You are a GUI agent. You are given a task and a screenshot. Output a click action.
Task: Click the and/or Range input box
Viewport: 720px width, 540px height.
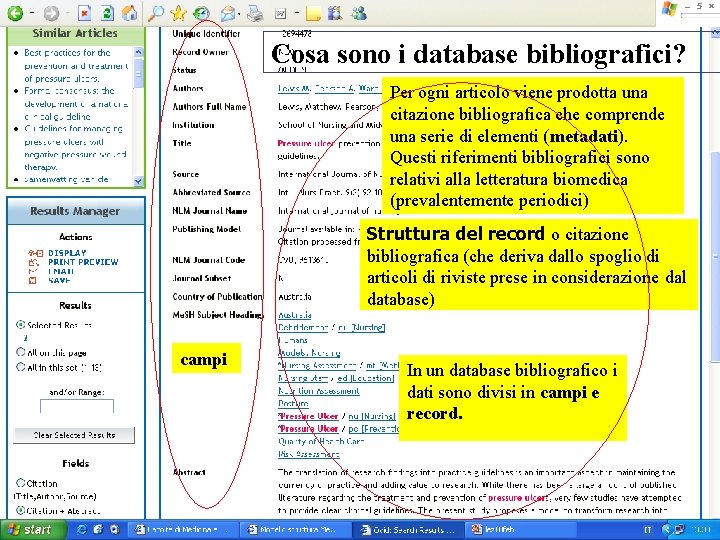click(77, 406)
